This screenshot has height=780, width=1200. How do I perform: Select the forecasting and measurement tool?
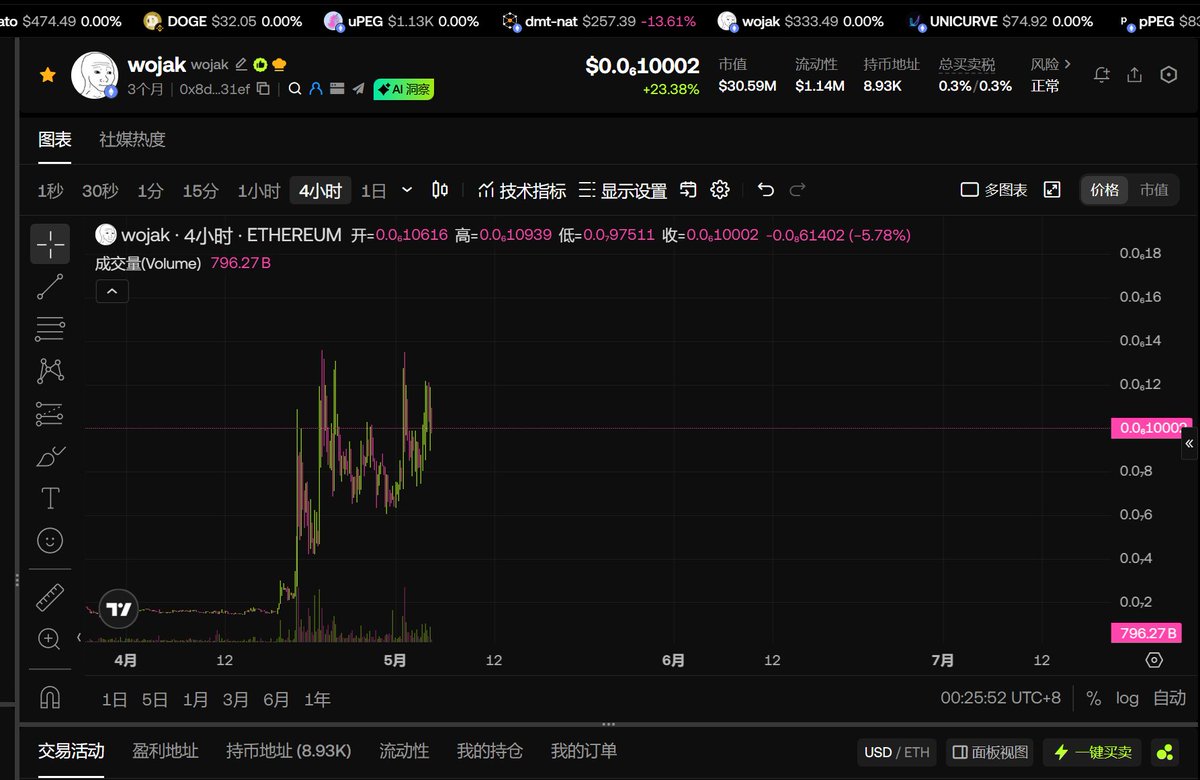50,413
